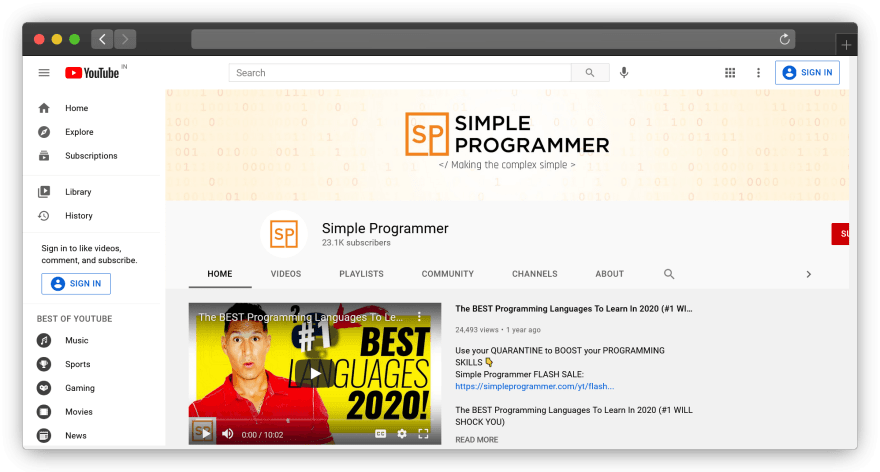This screenshot has width=880, height=472.
Task: Switch to the ABOUT tab
Action: [609, 274]
